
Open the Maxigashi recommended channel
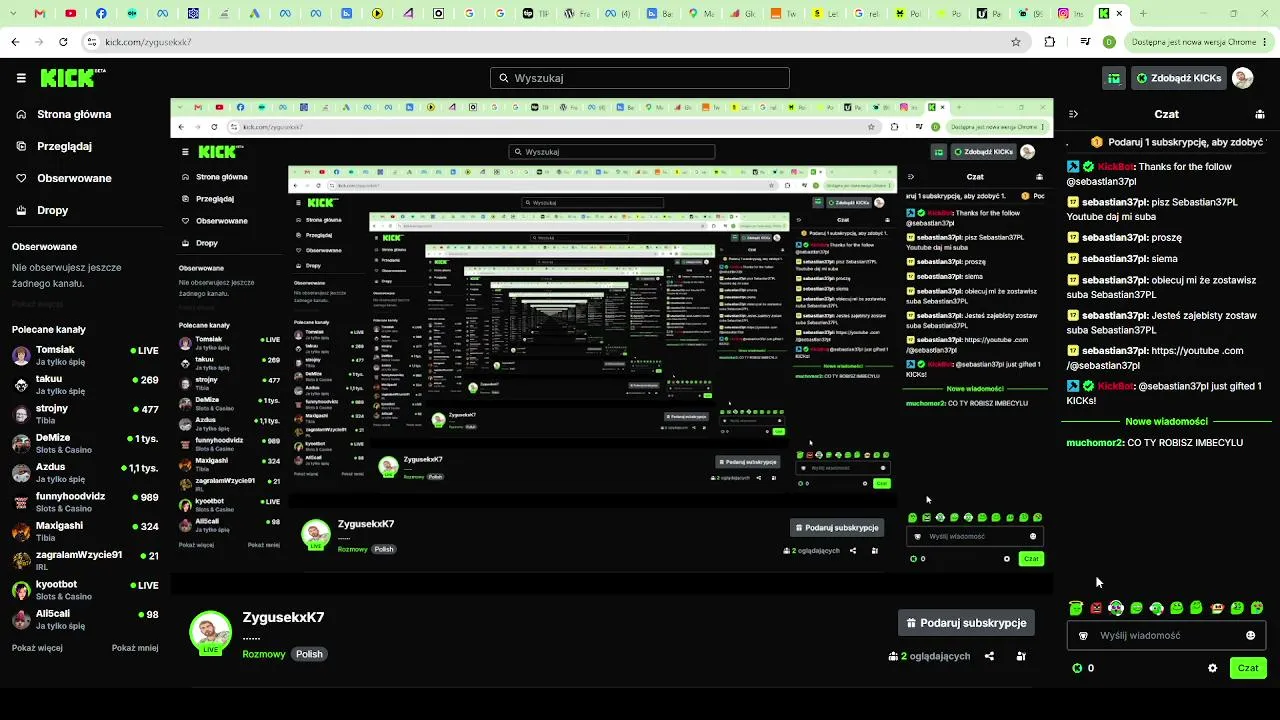pos(85,530)
